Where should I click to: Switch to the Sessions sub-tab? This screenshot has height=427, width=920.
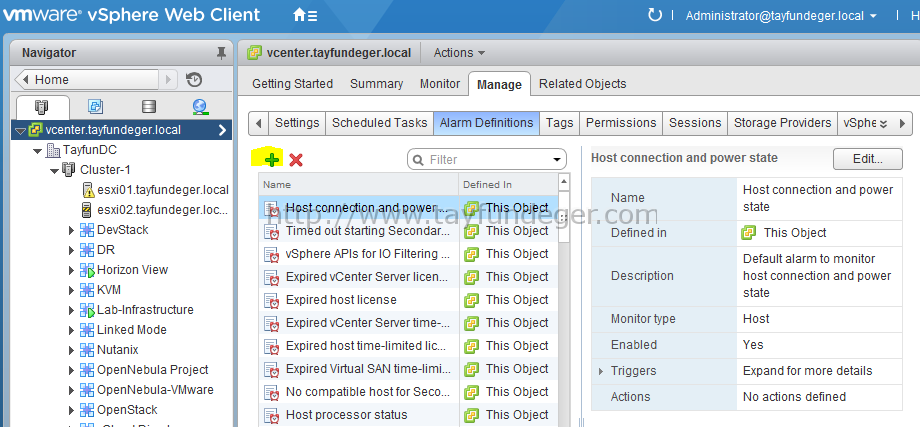coord(695,123)
